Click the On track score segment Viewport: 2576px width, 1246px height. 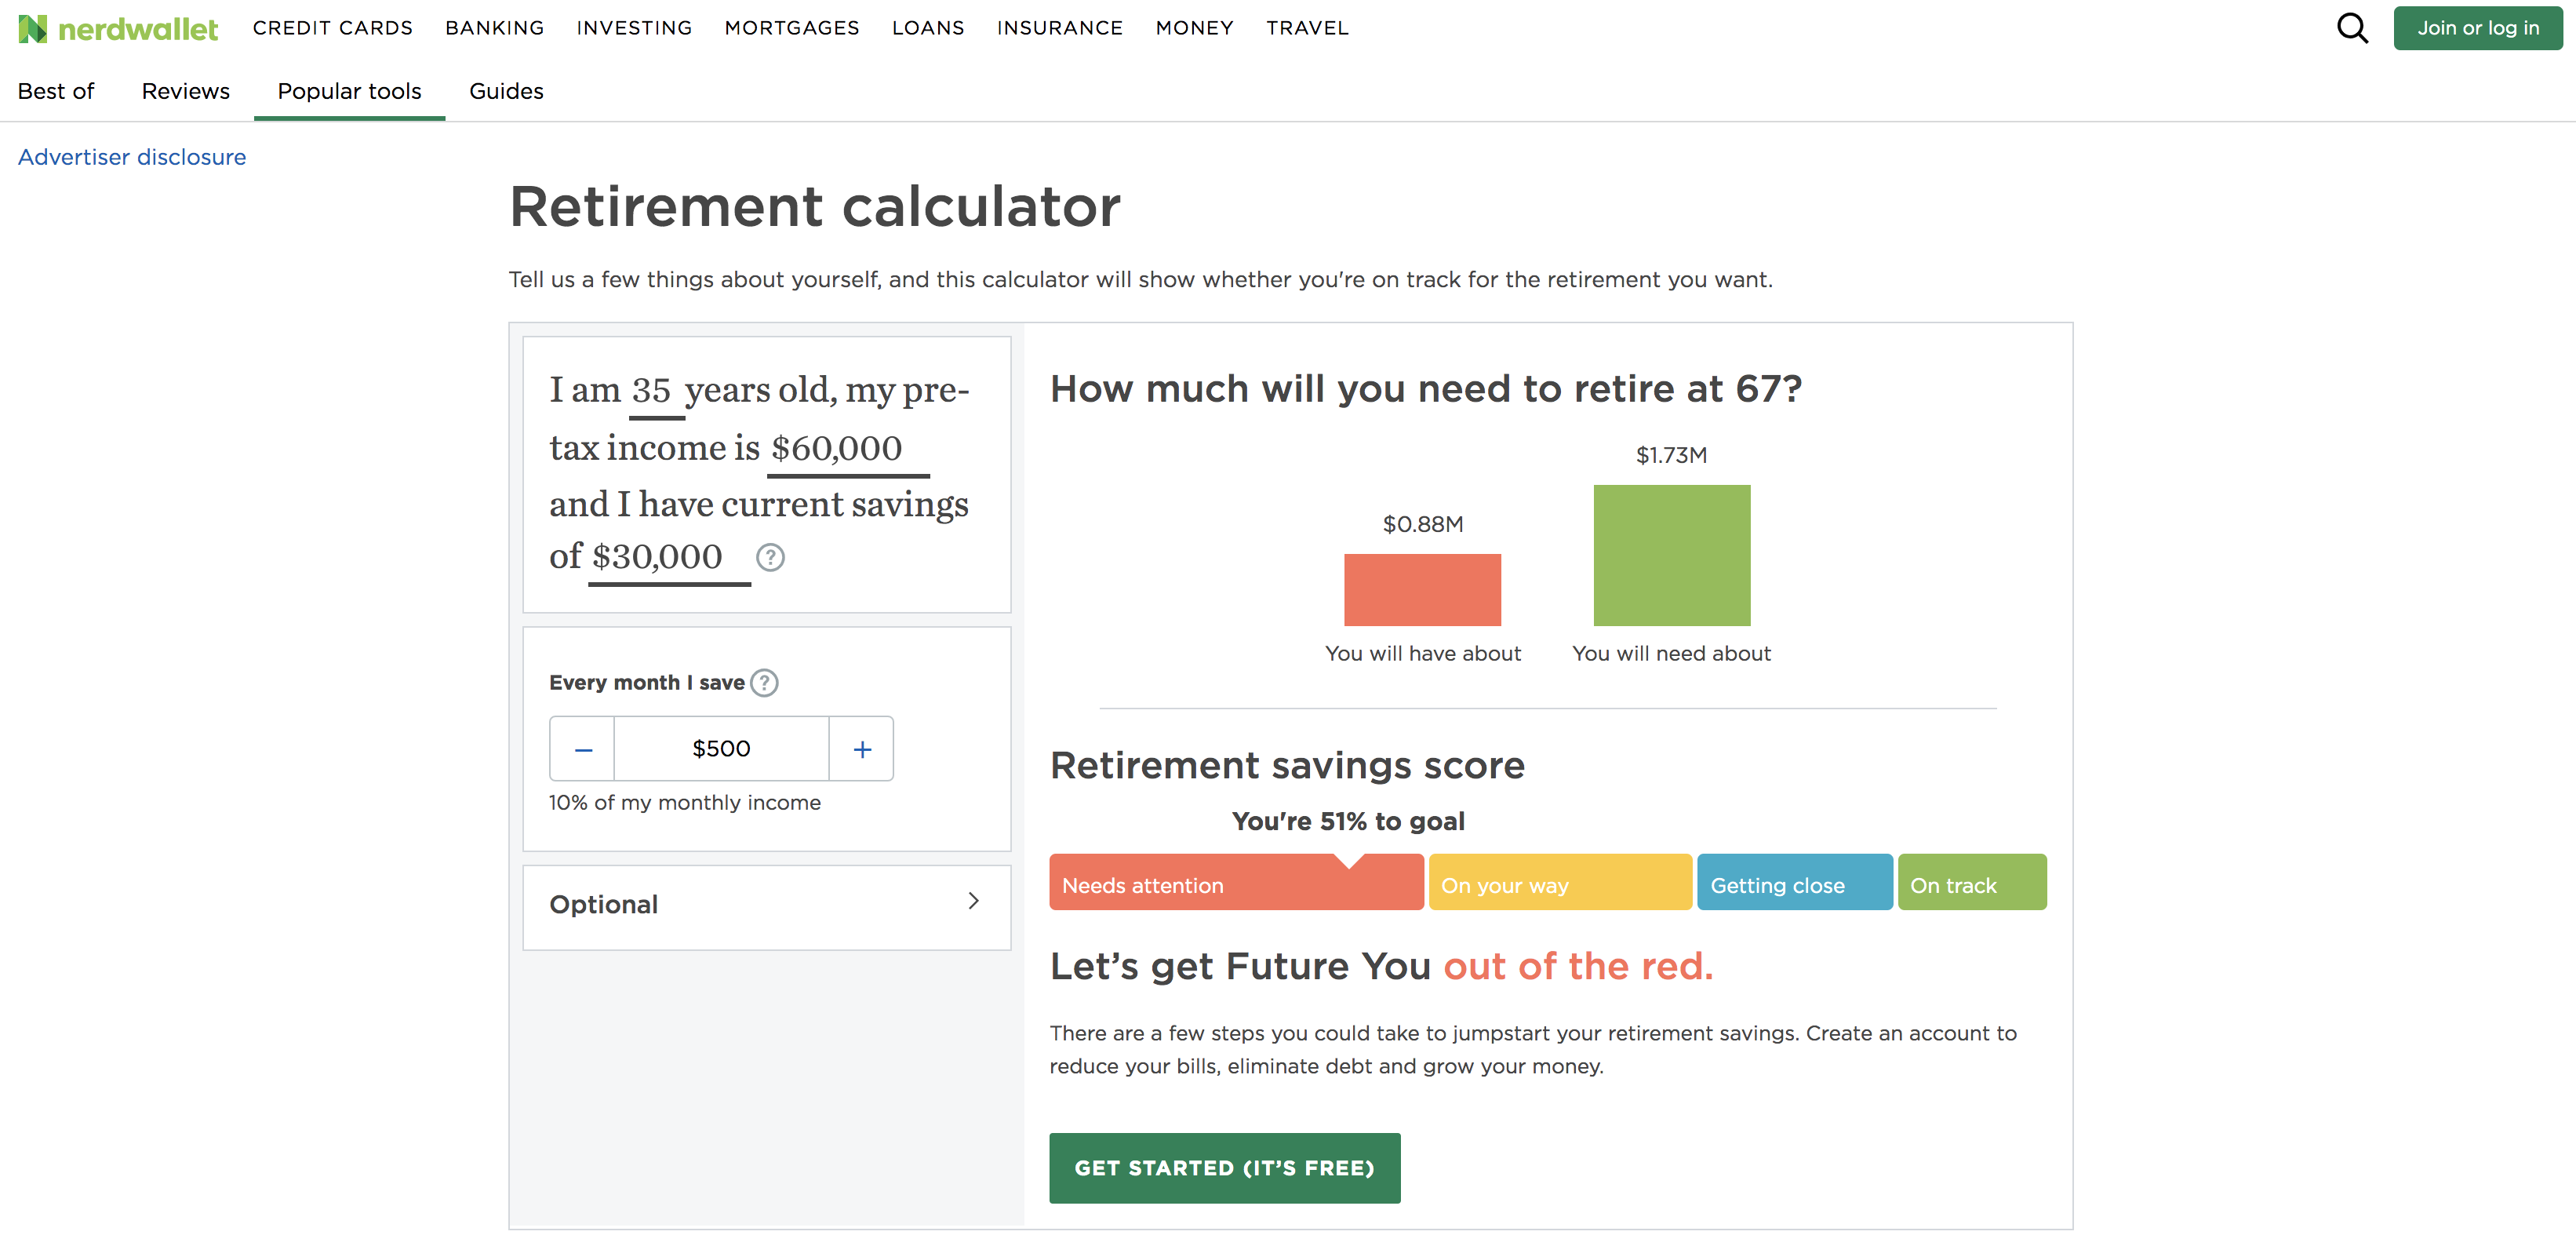pyautogui.click(x=1971, y=884)
